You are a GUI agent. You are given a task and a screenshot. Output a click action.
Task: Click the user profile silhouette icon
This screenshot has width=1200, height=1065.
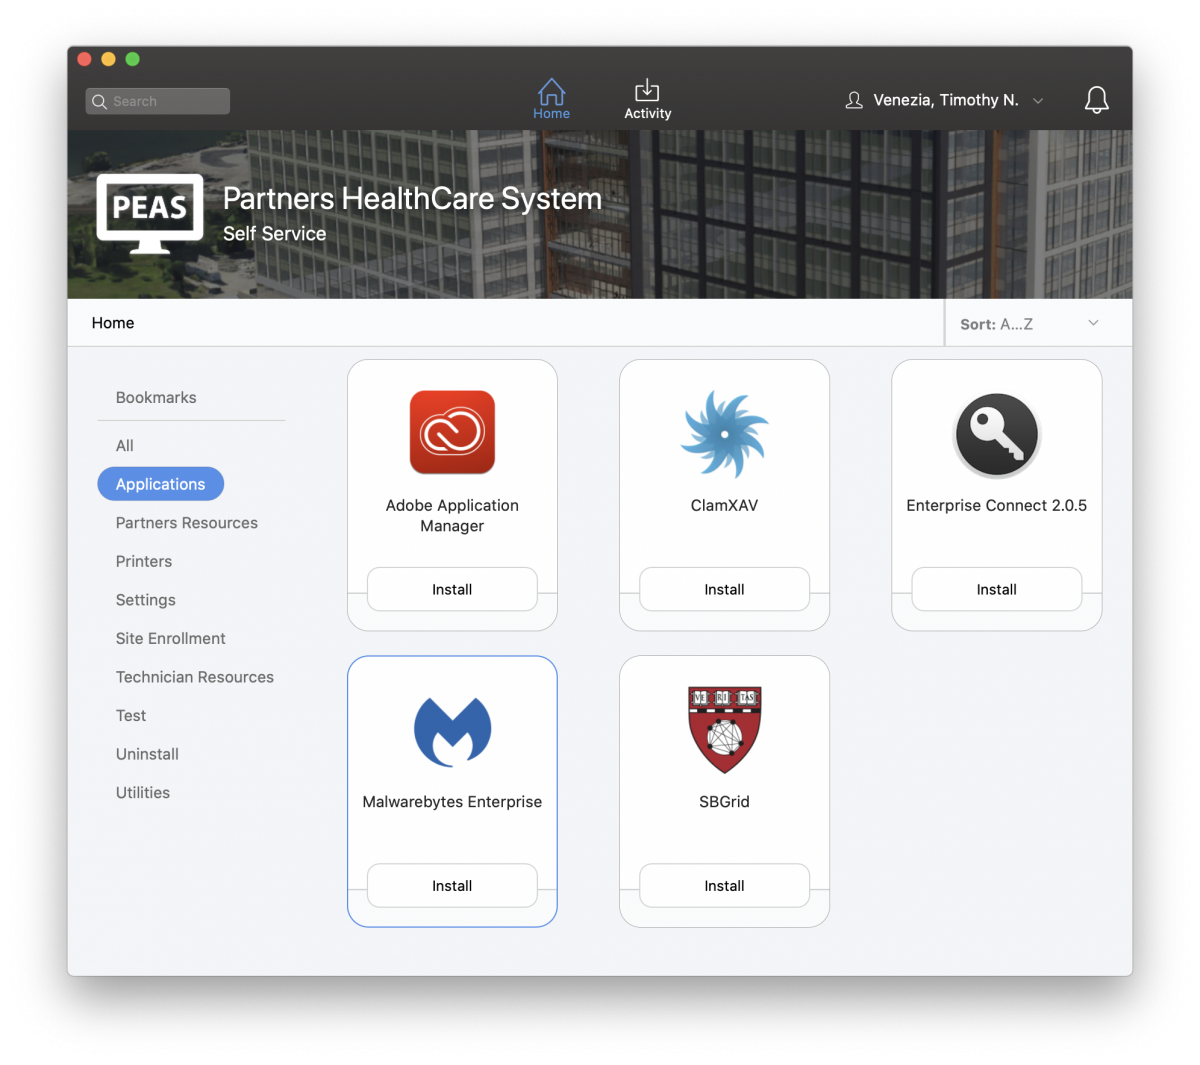tap(854, 100)
